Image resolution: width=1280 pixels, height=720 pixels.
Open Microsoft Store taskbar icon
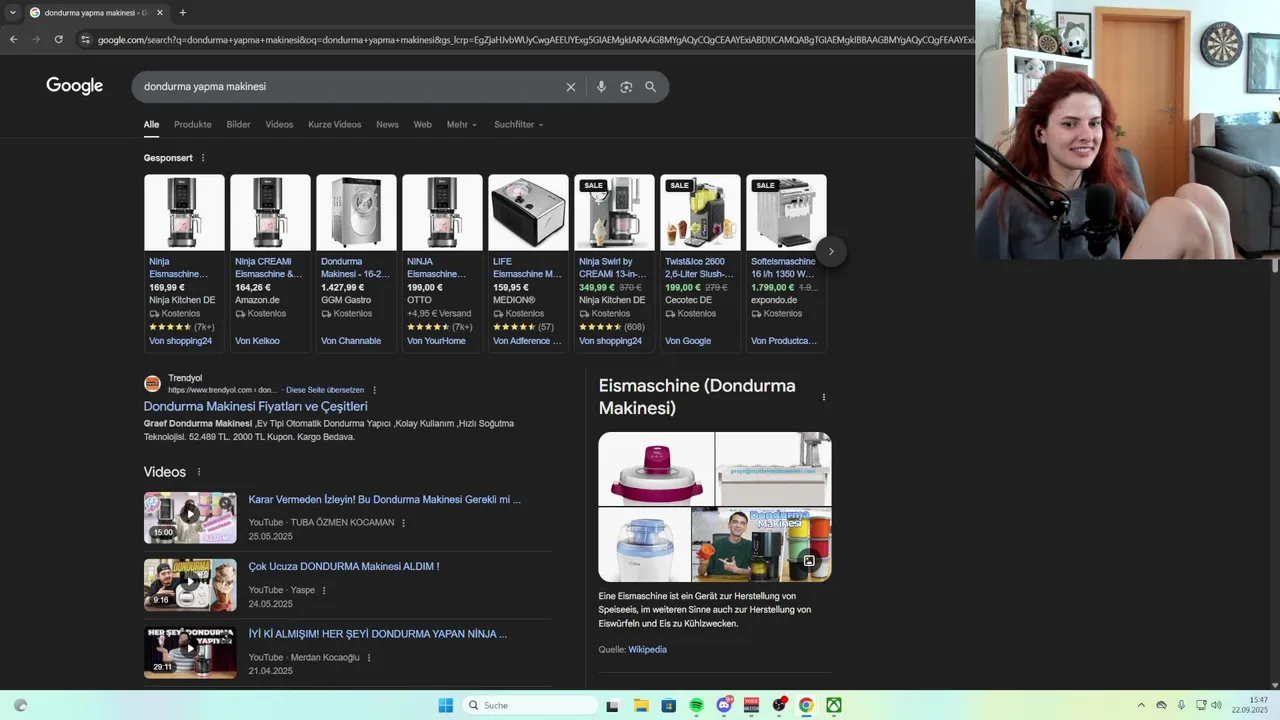click(x=669, y=705)
